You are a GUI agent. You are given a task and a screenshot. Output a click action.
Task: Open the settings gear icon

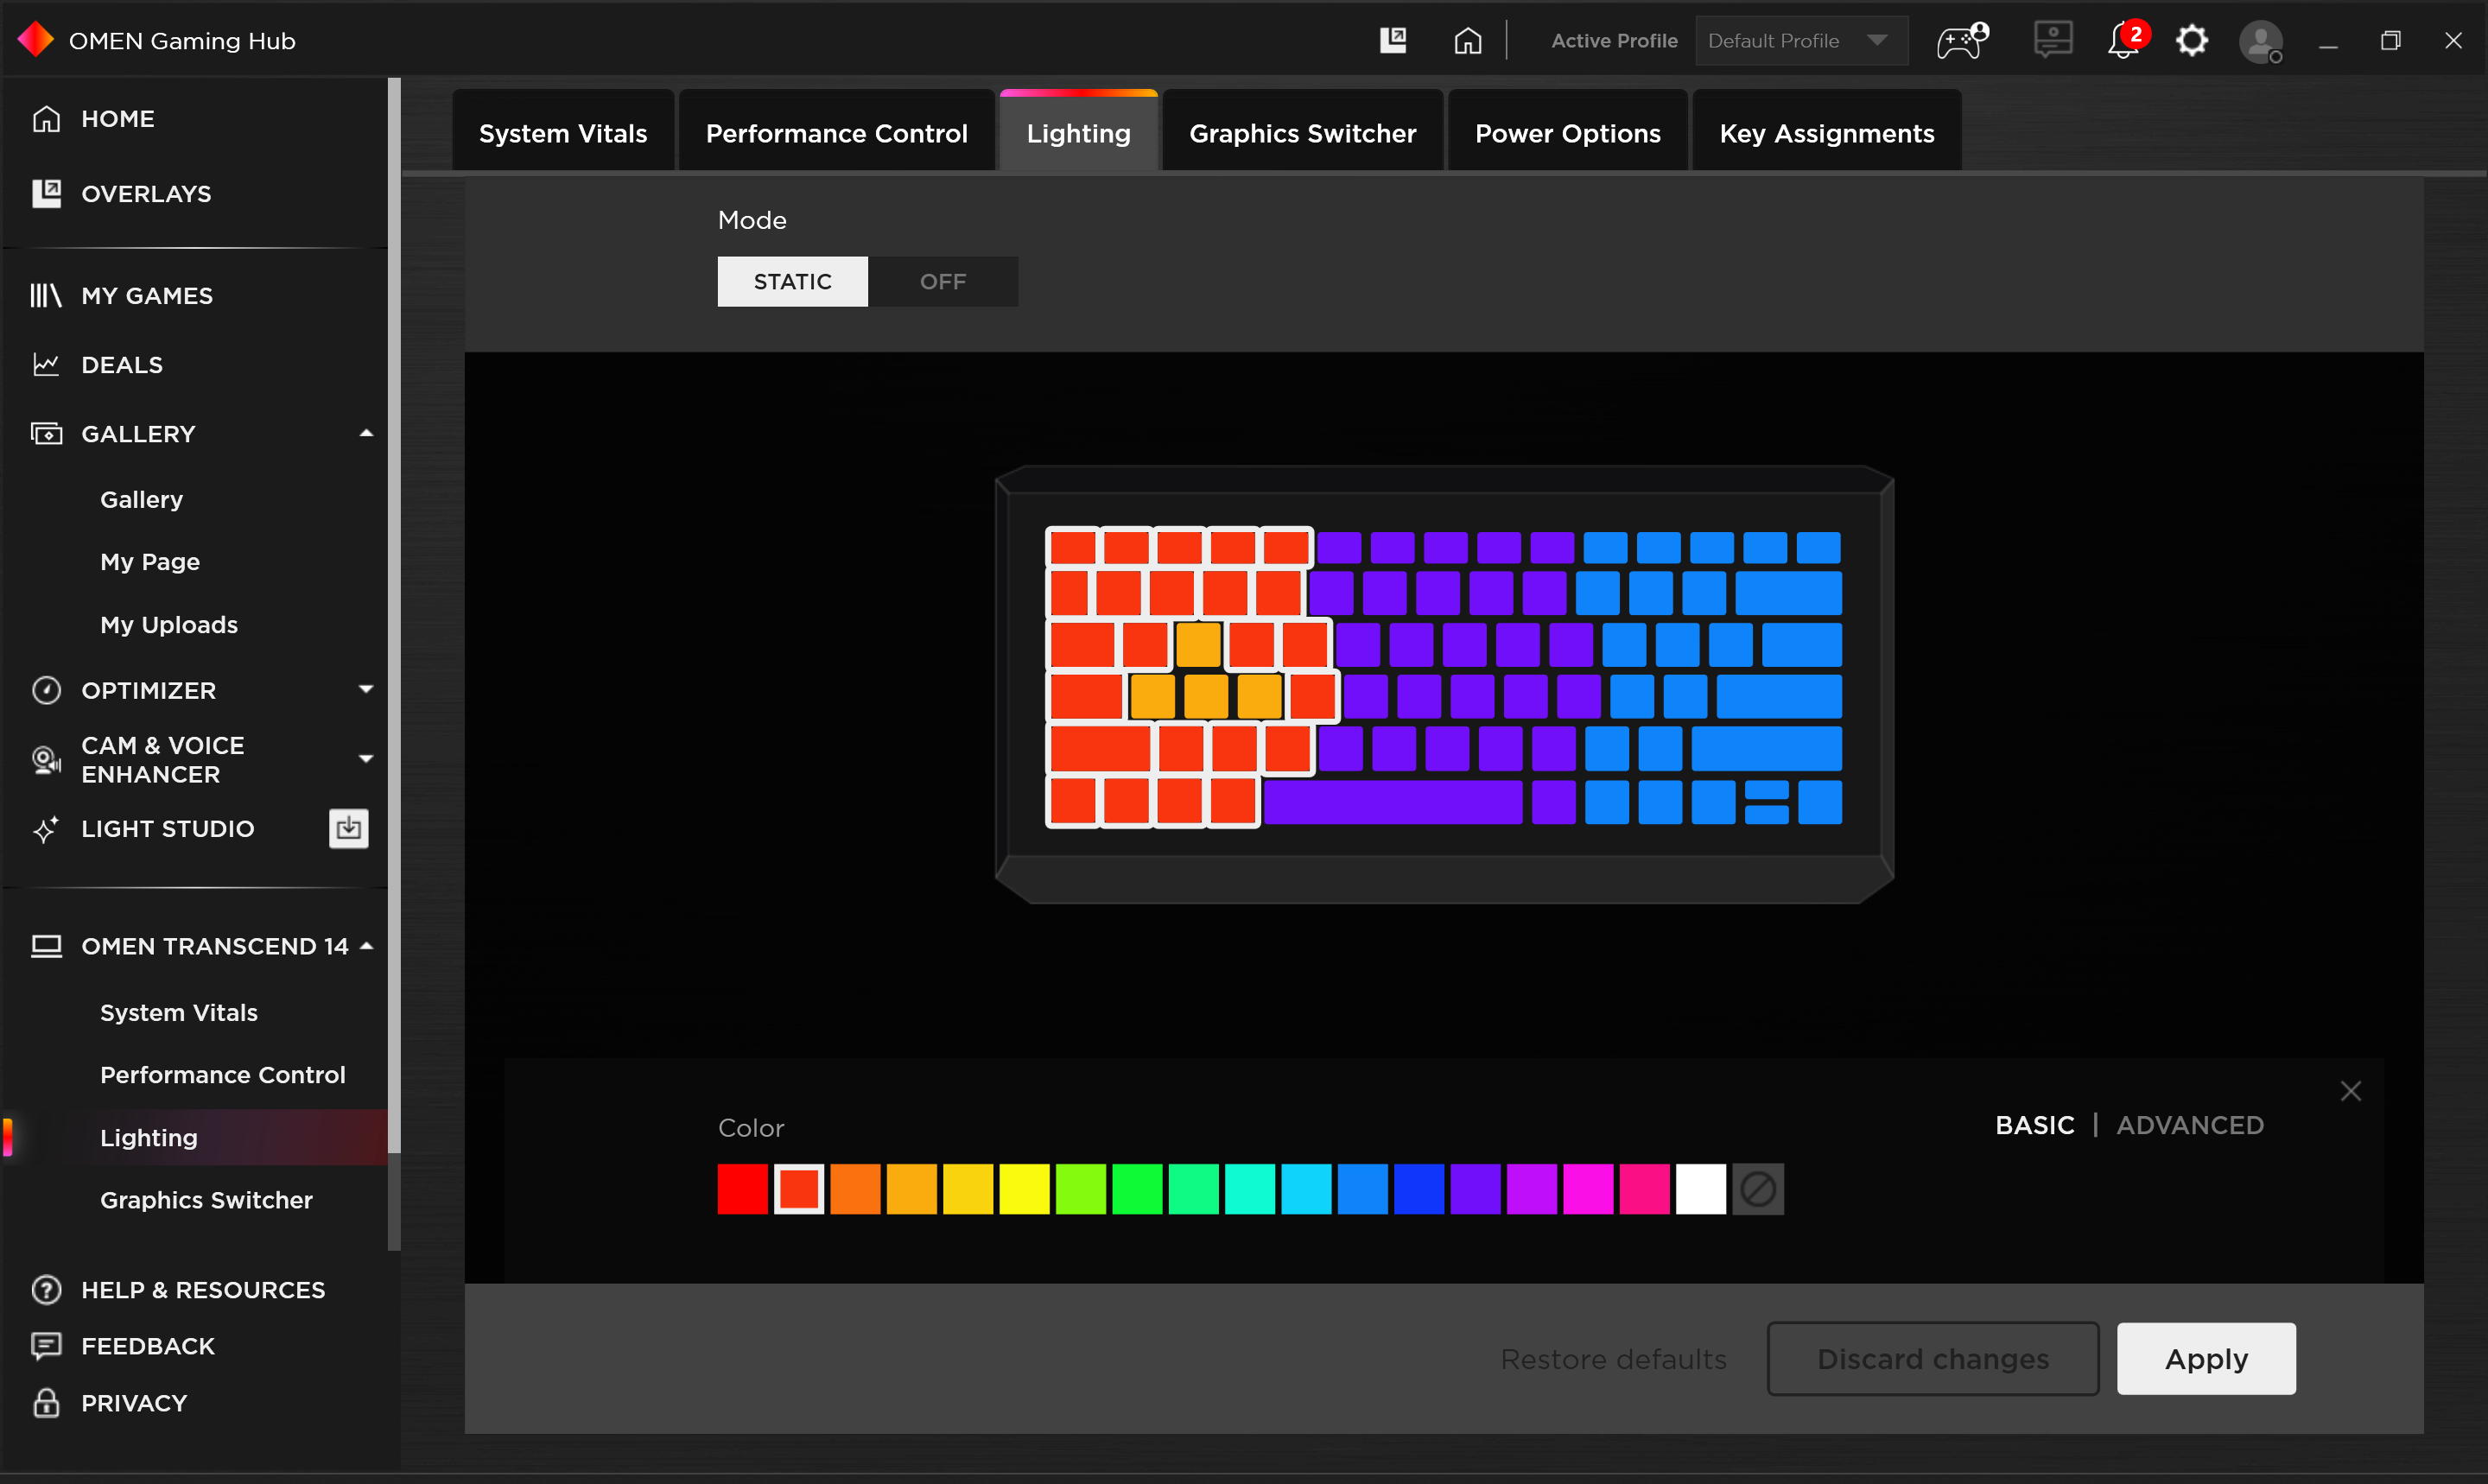2192,40
